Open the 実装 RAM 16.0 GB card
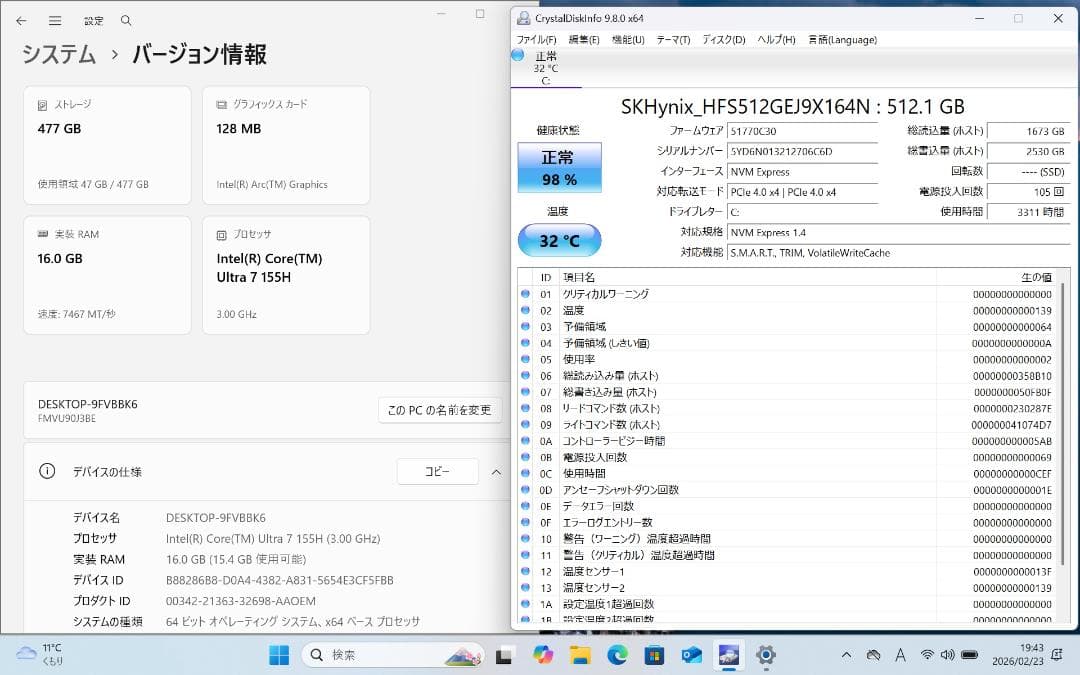This screenshot has height=675, width=1080. [x=107, y=276]
